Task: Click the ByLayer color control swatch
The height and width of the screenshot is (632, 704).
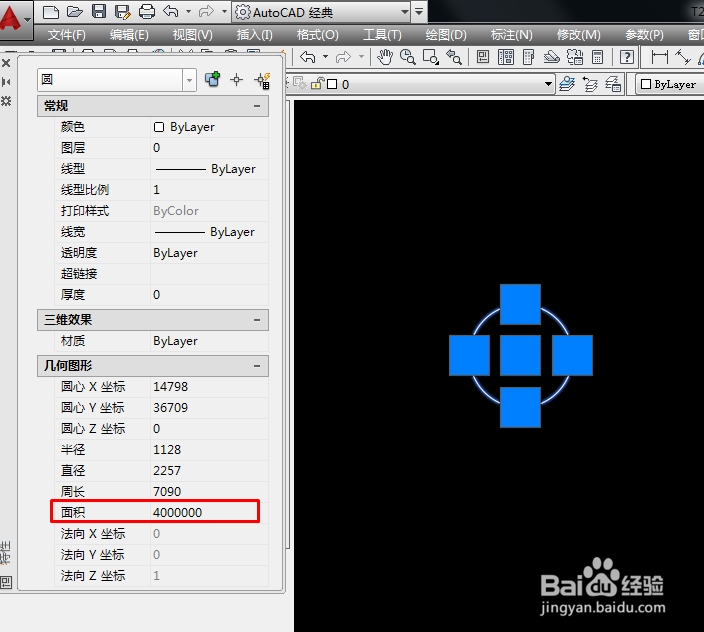Action: point(646,84)
